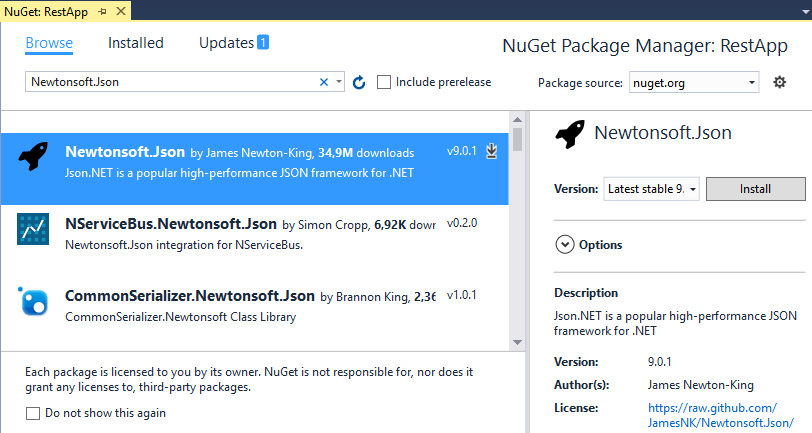This screenshot has width=812, height=433.
Task: Open the Package source dropdown
Action: point(694,82)
